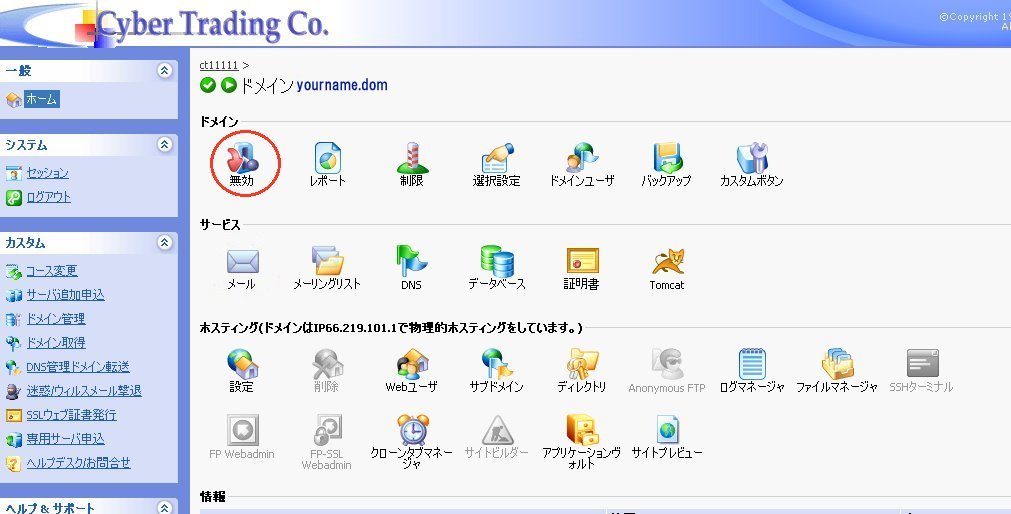Collapse the 一般 sidebar section
The image size is (1011, 514).
coord(165,71)
